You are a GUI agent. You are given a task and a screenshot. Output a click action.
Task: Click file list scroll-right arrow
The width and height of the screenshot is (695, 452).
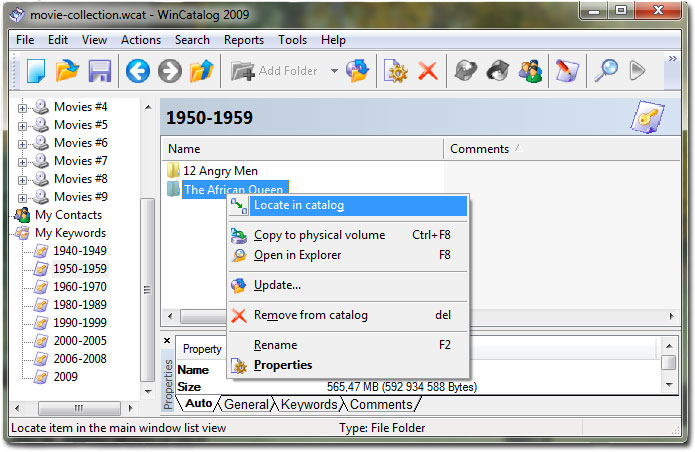pos(672,316)
